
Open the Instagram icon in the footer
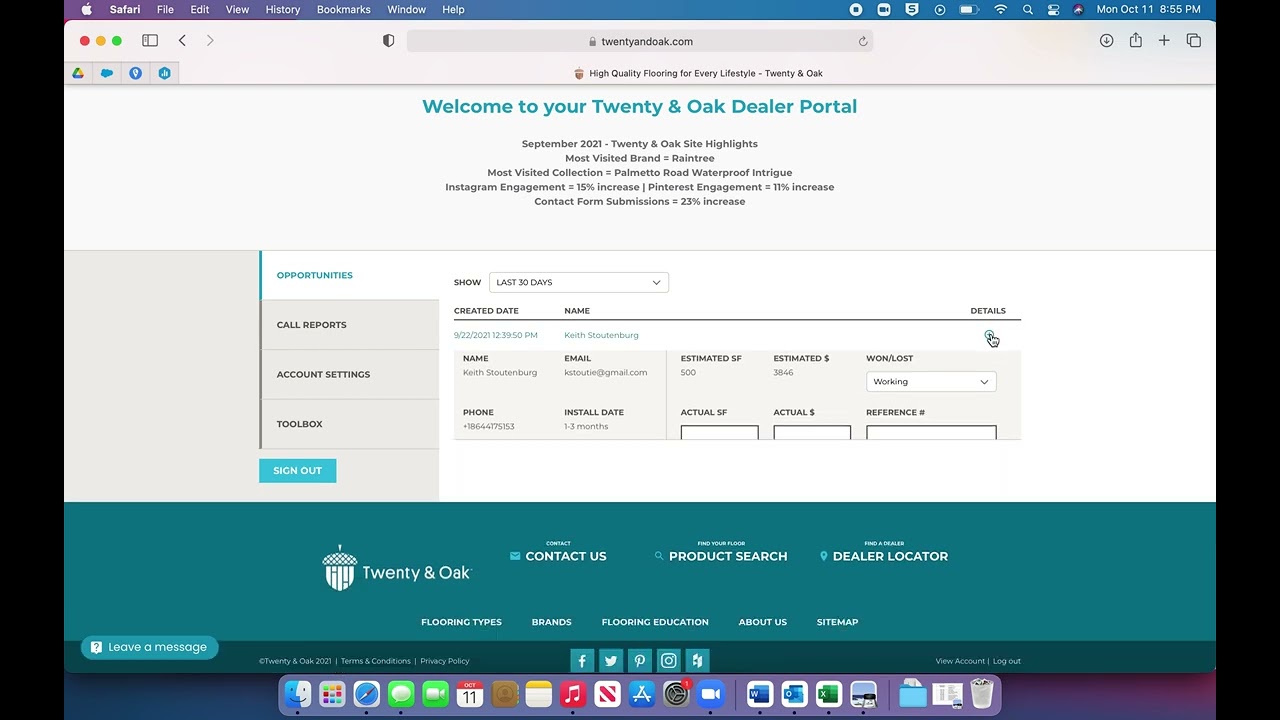(669, 660)
